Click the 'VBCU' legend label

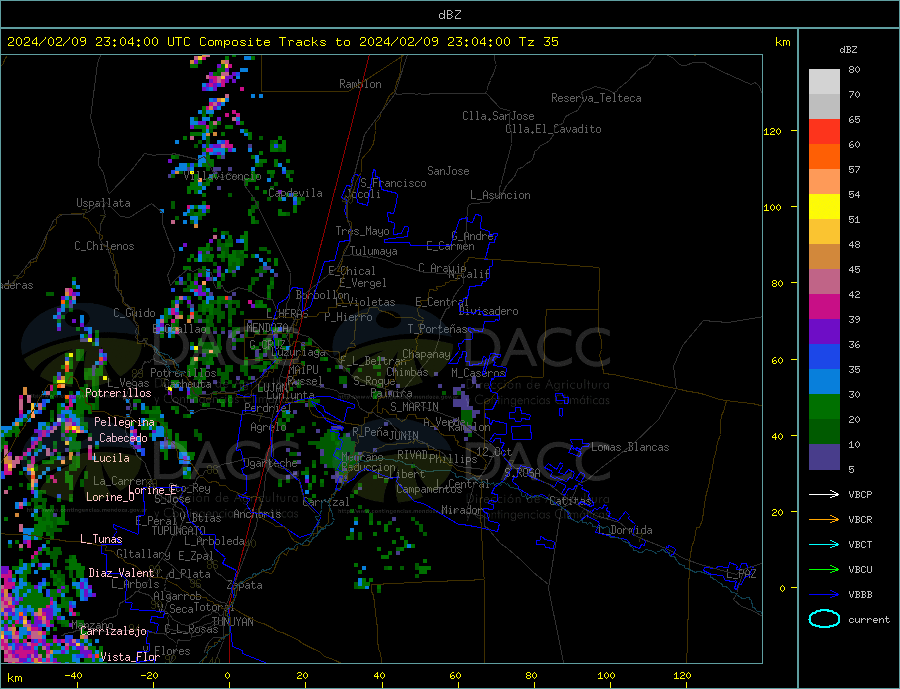click(x=860, y=570)
